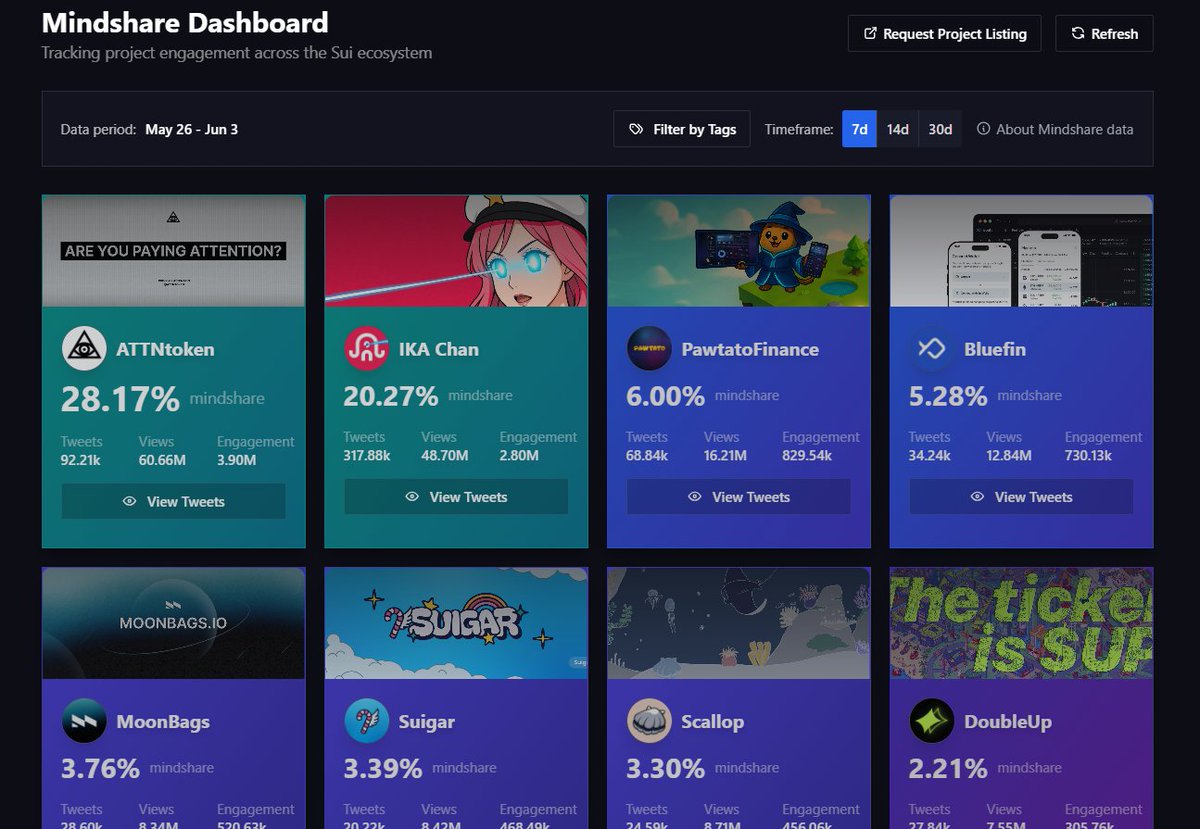Click the 2.21% mindshare value

(948, 768)
